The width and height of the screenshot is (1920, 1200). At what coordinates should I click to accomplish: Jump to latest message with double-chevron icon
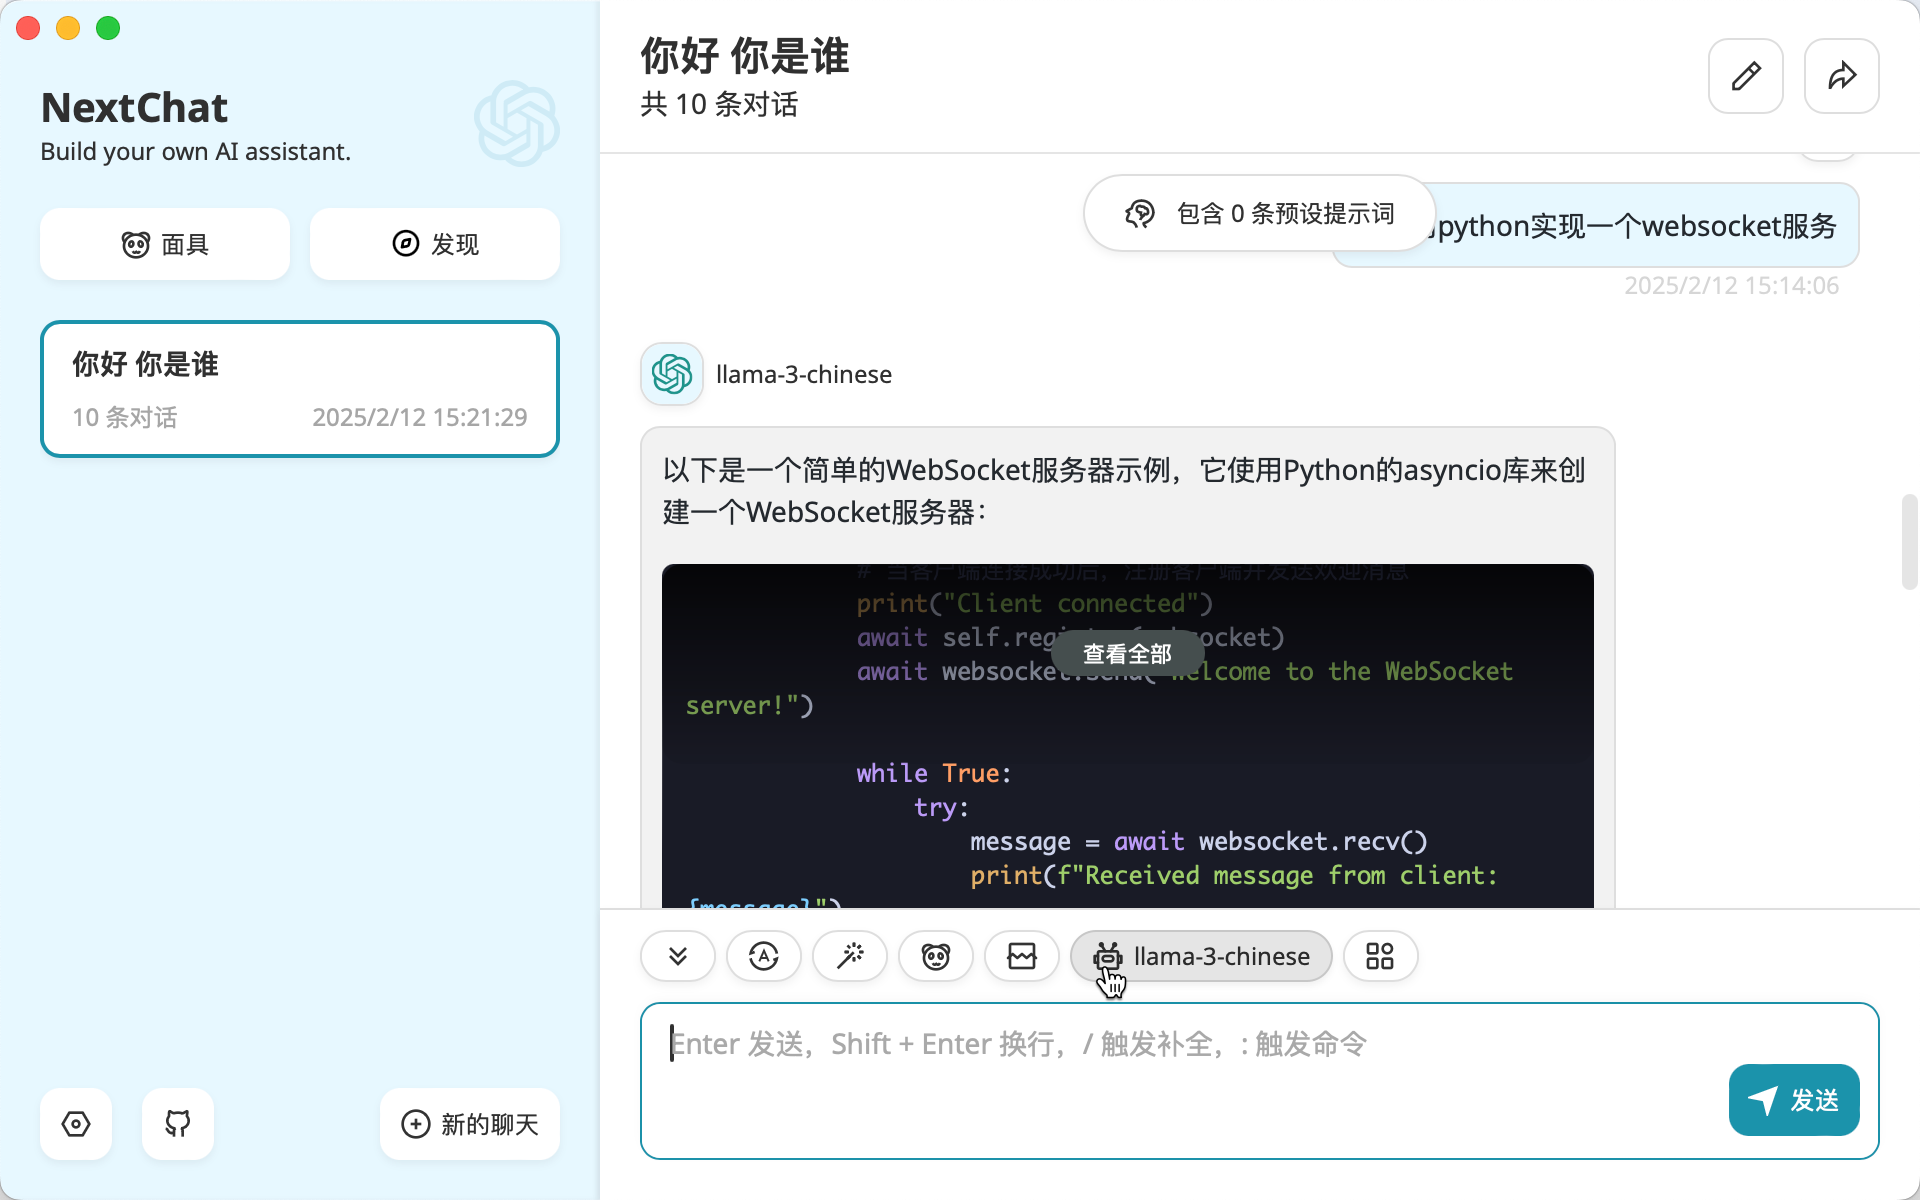[x=678, y=956]
